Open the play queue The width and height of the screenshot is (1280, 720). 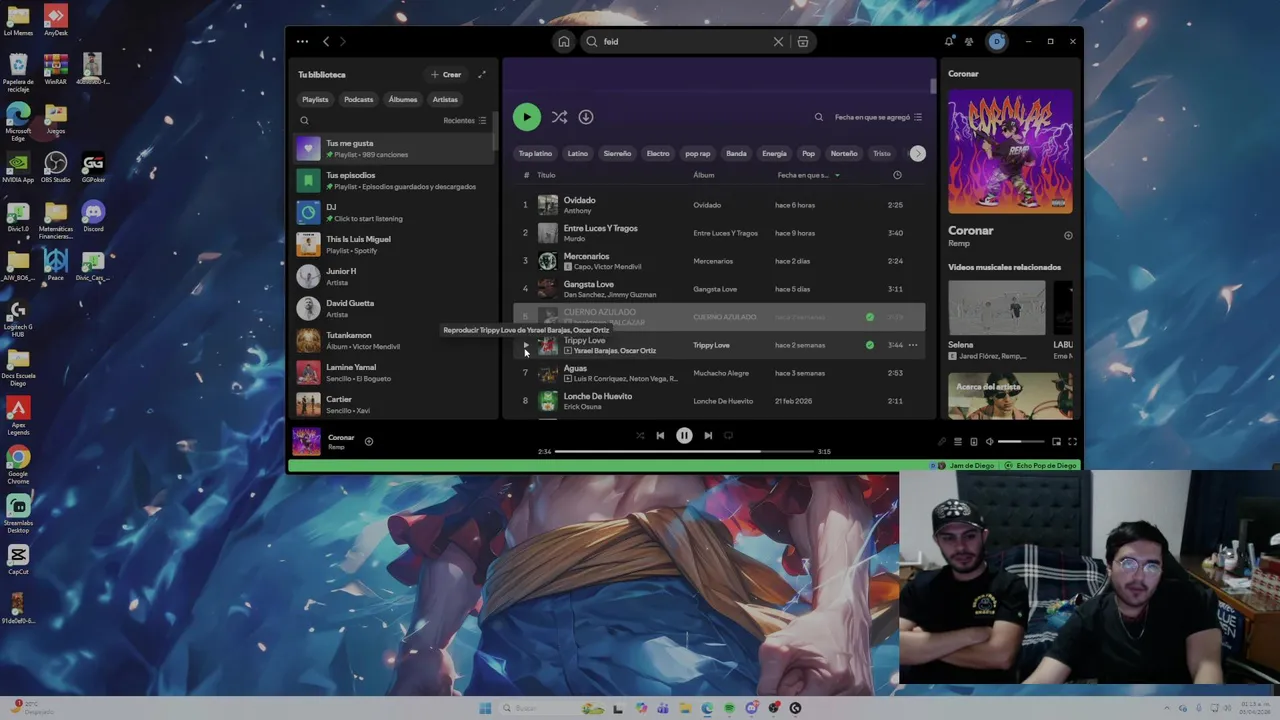coord(957,442)
